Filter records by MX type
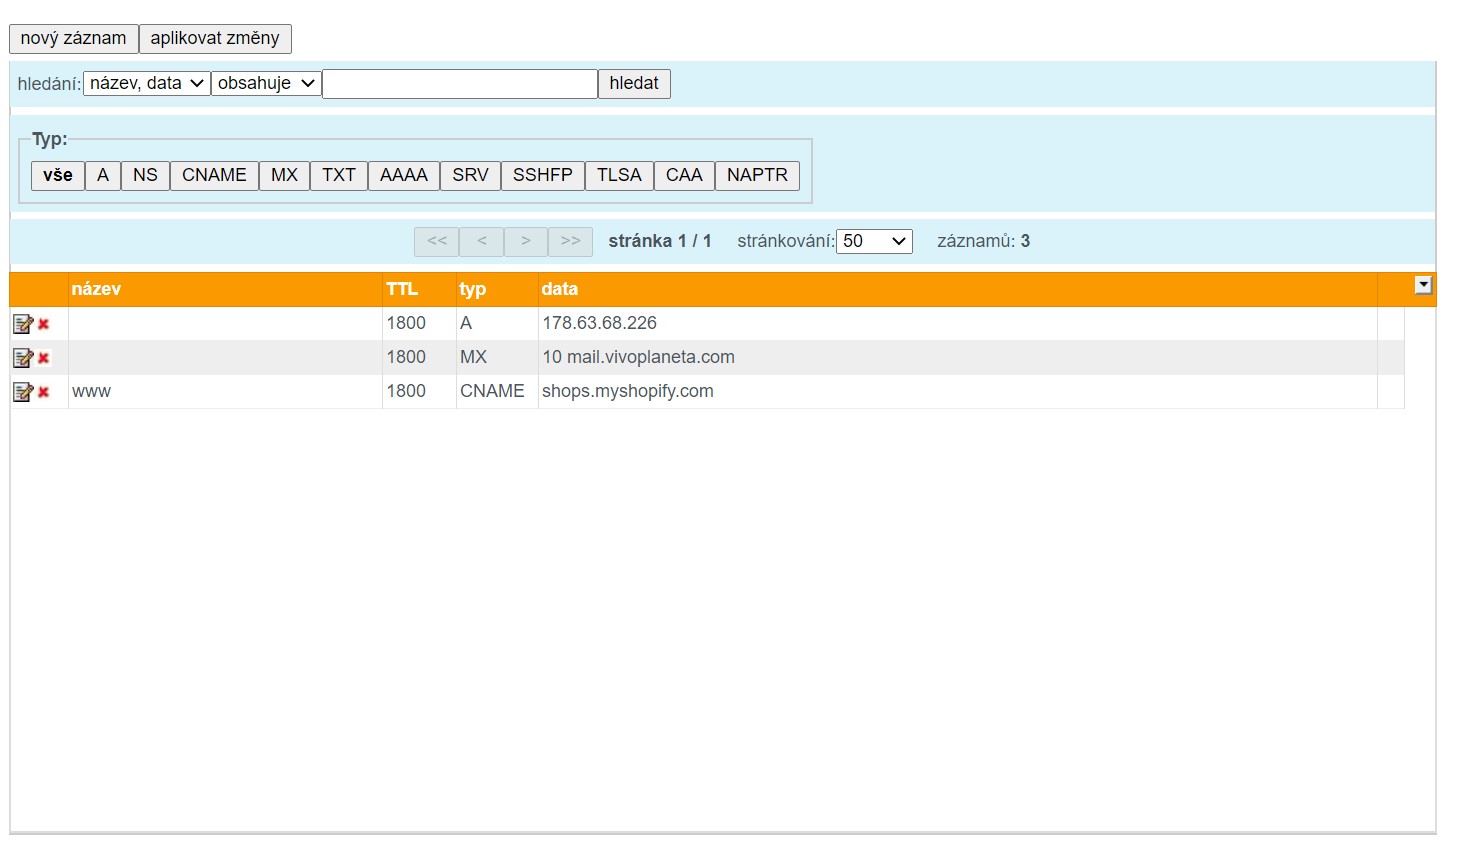This screenshot has width=1483, height=859. click(284, 175)
